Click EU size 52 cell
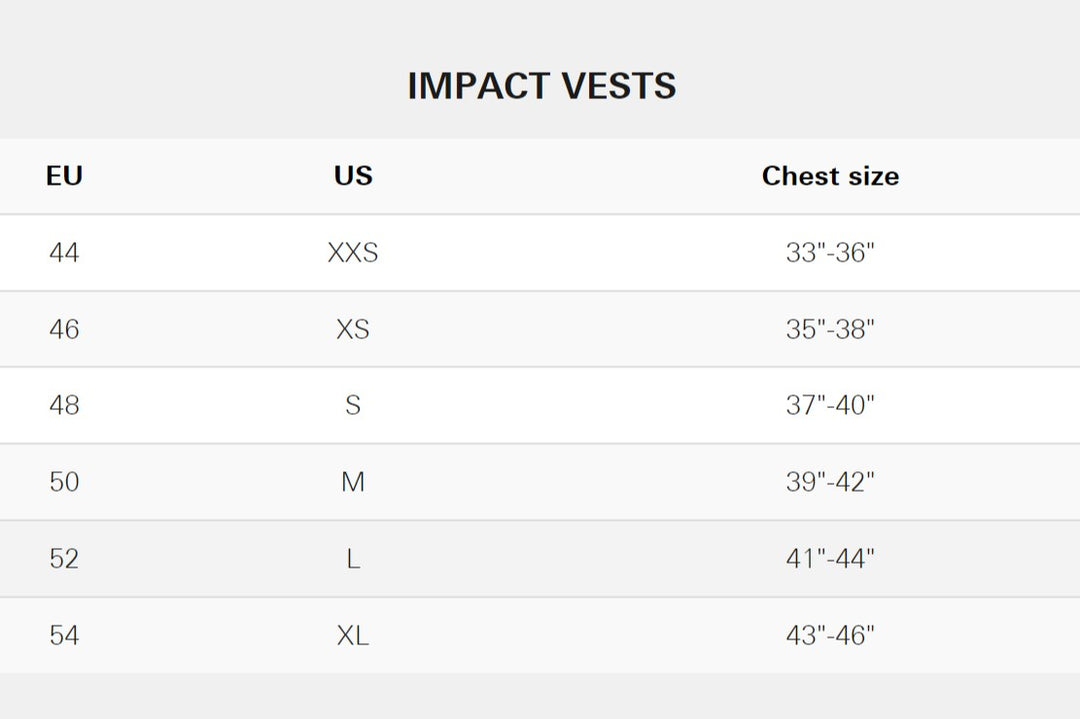This screenshot has width=1080, height=719. 64,558
